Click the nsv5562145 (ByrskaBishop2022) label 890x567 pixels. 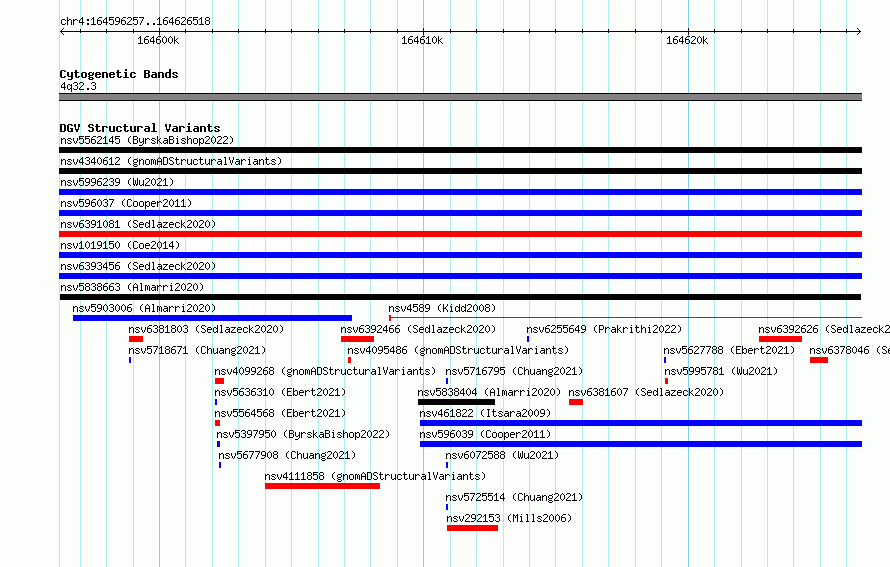[147, 140]
